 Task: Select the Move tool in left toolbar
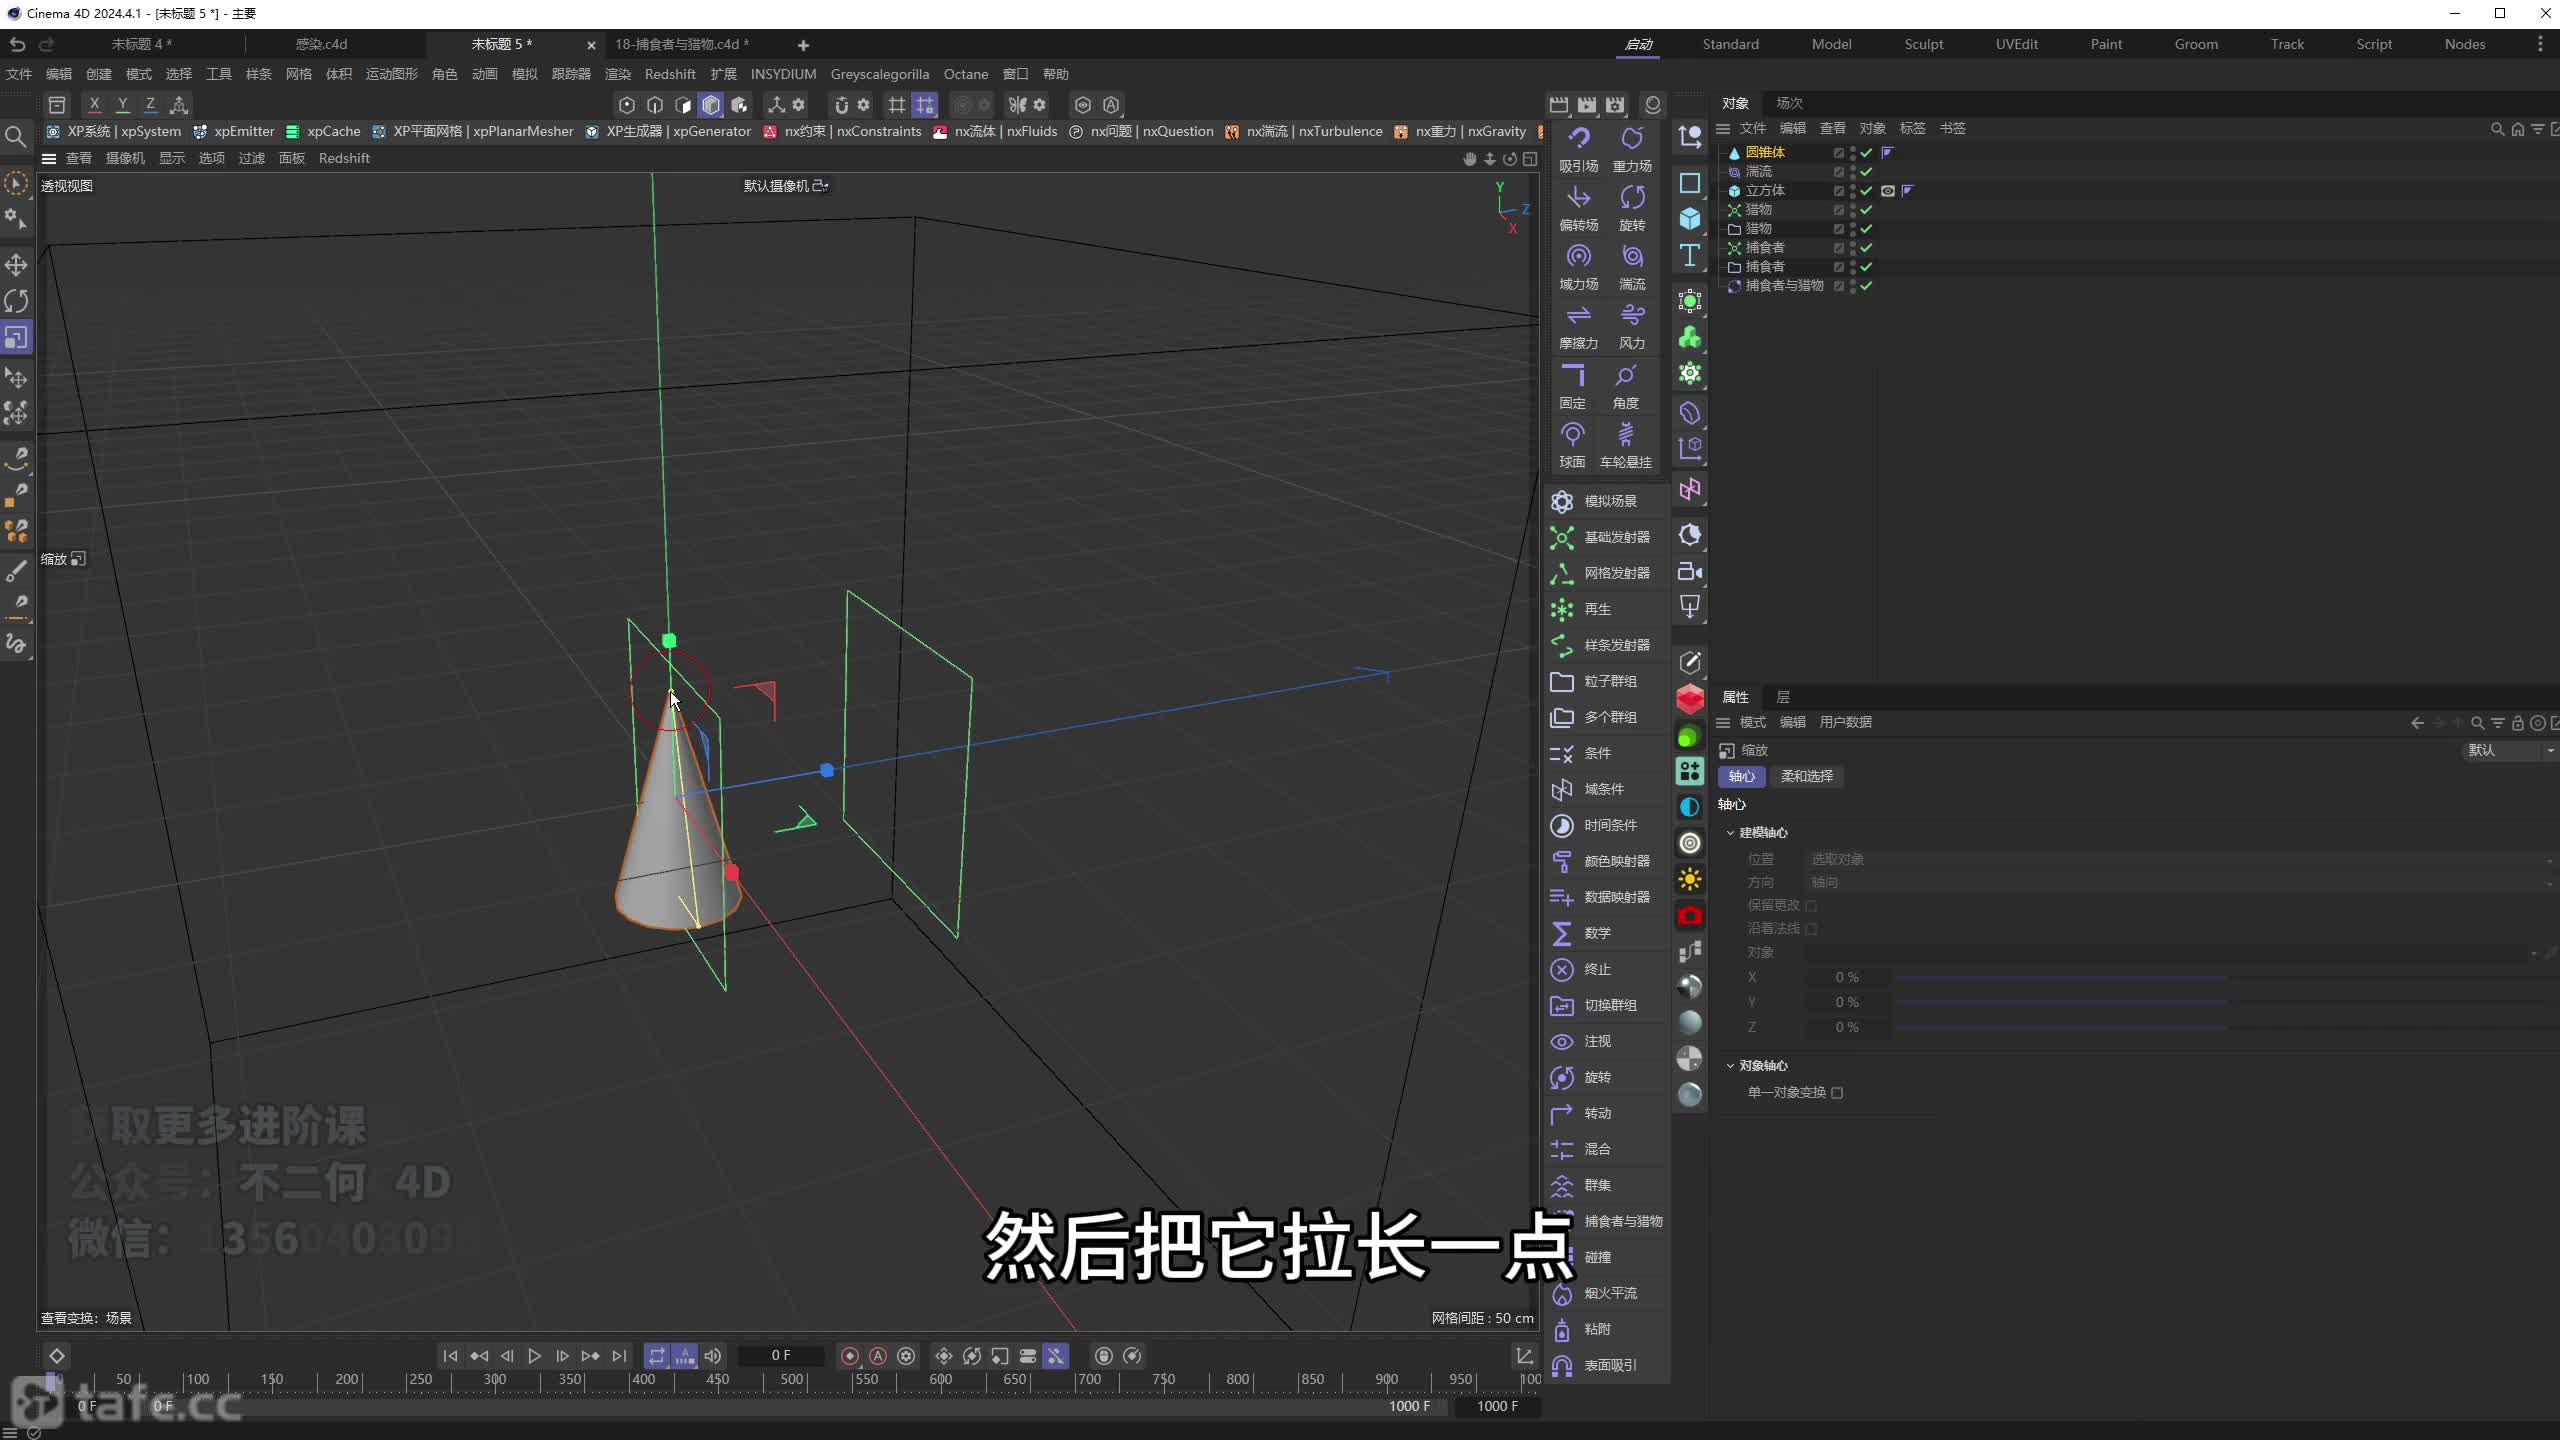click(x=16, y=265)
